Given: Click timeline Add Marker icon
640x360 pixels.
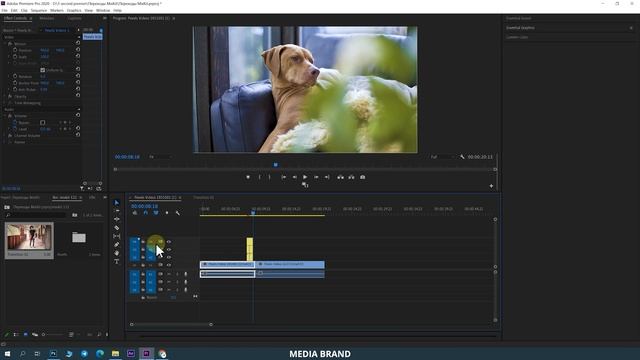Looking at the screenshot, I should [x=167, y=213].
